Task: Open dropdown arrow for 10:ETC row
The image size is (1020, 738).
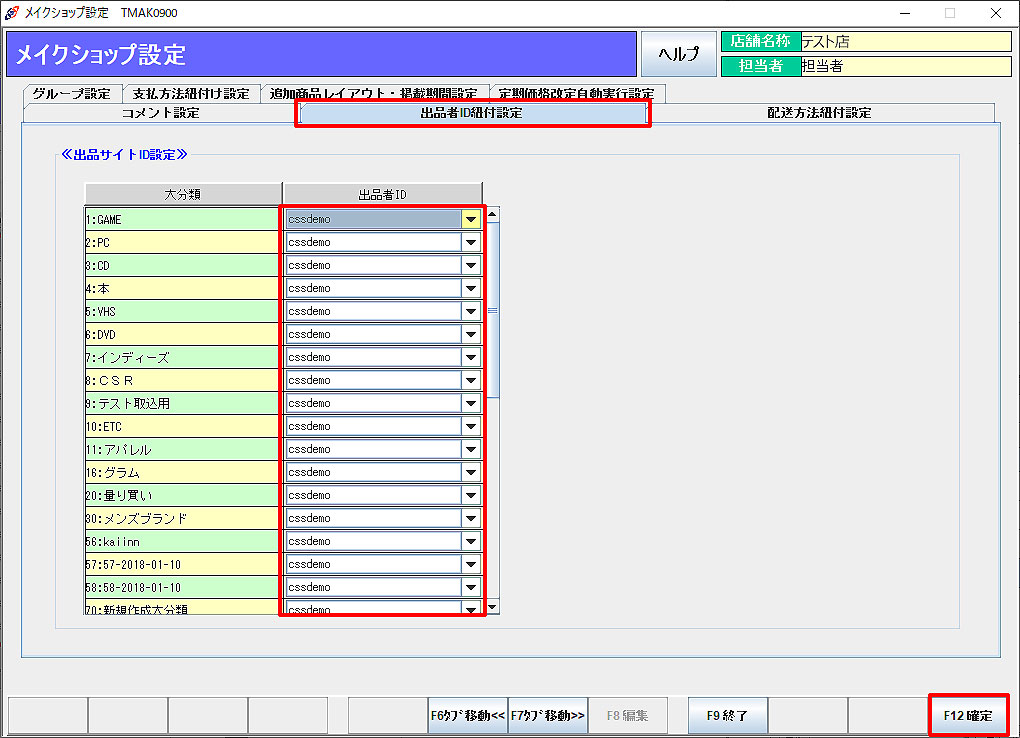Action: coord(470,426)
